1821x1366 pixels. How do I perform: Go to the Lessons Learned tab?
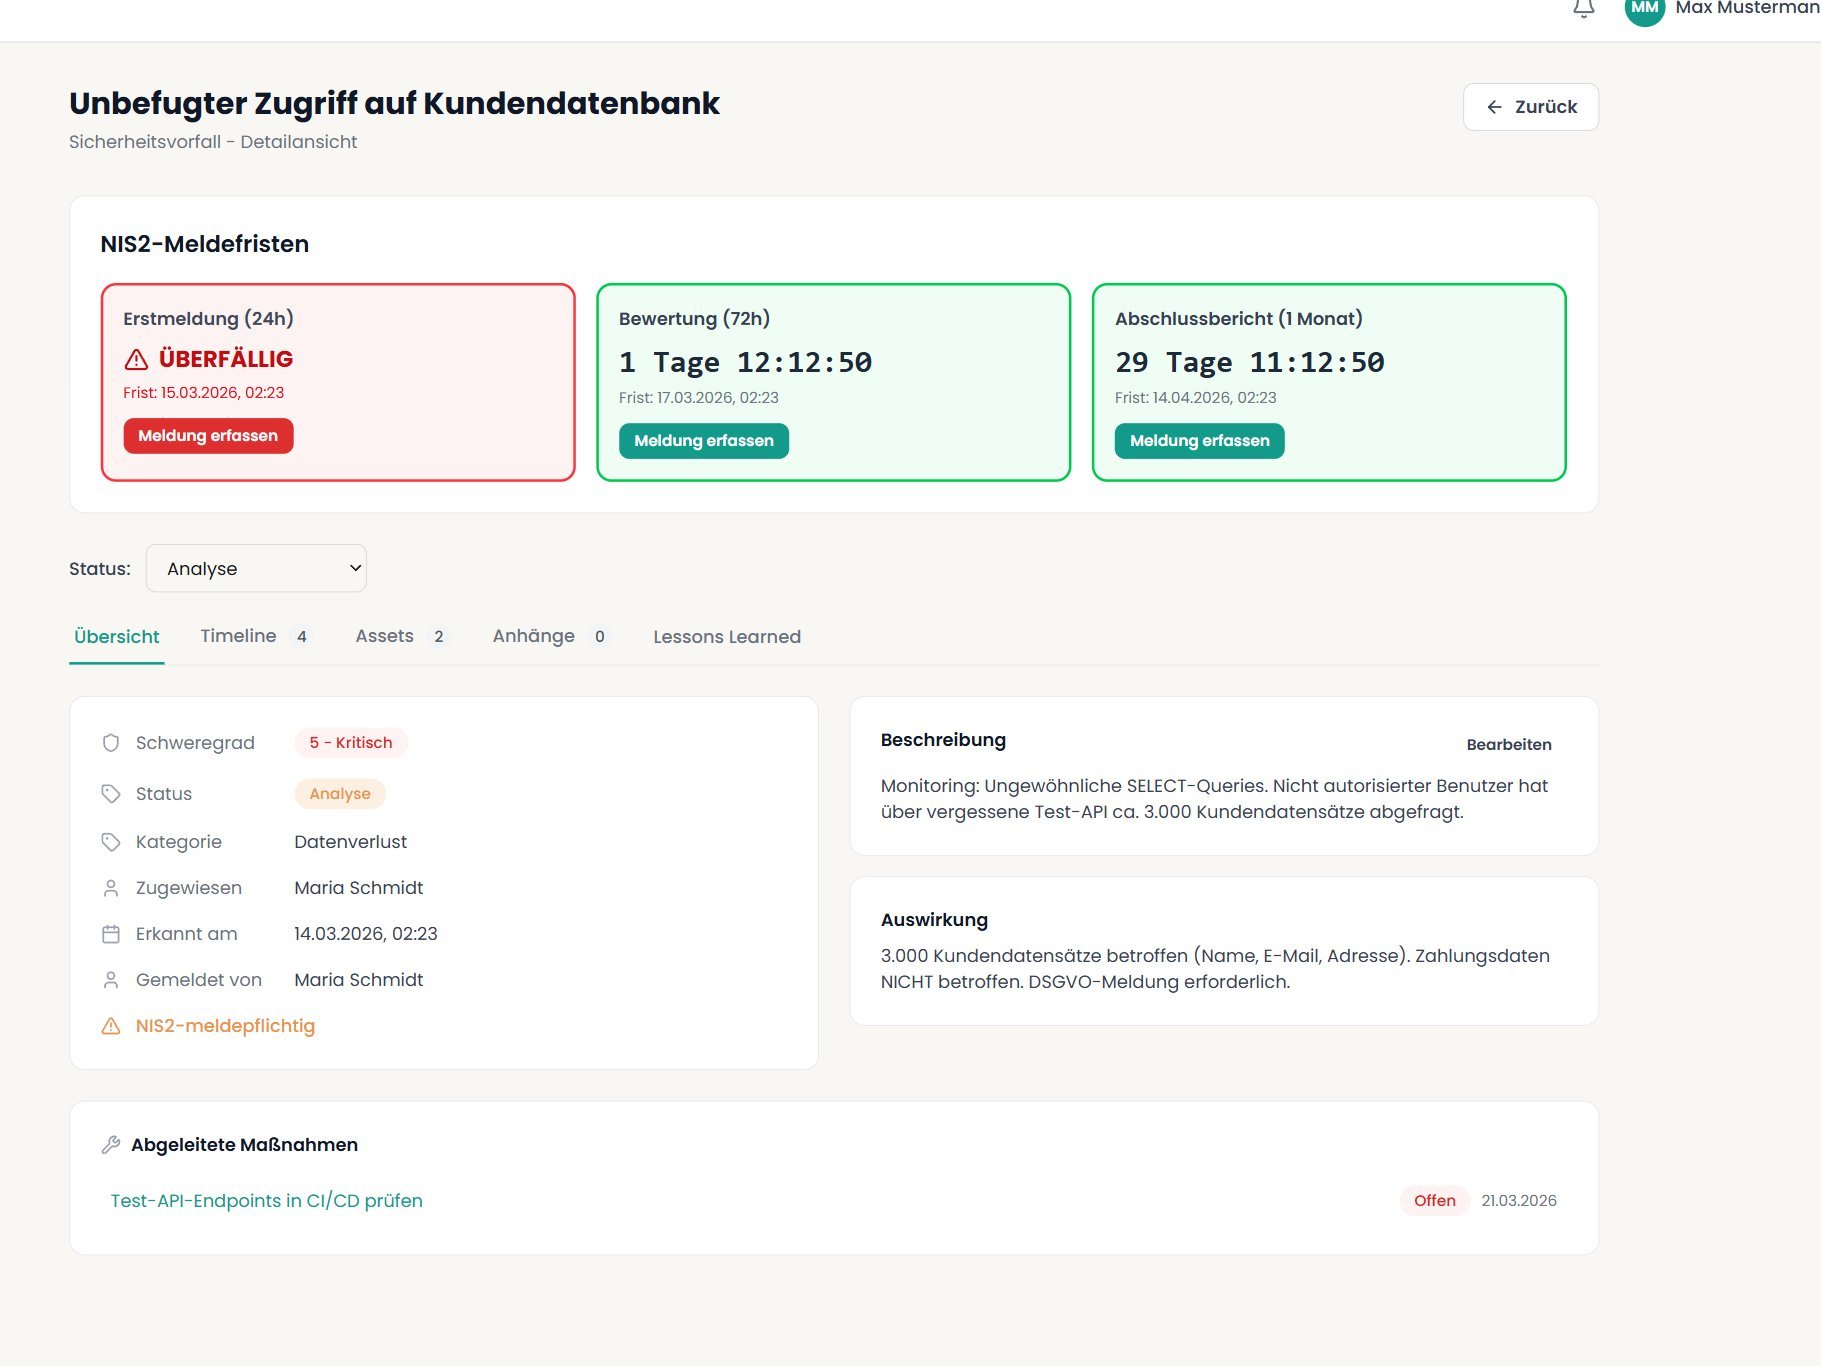pyautogui.click(x=726, y=637)
